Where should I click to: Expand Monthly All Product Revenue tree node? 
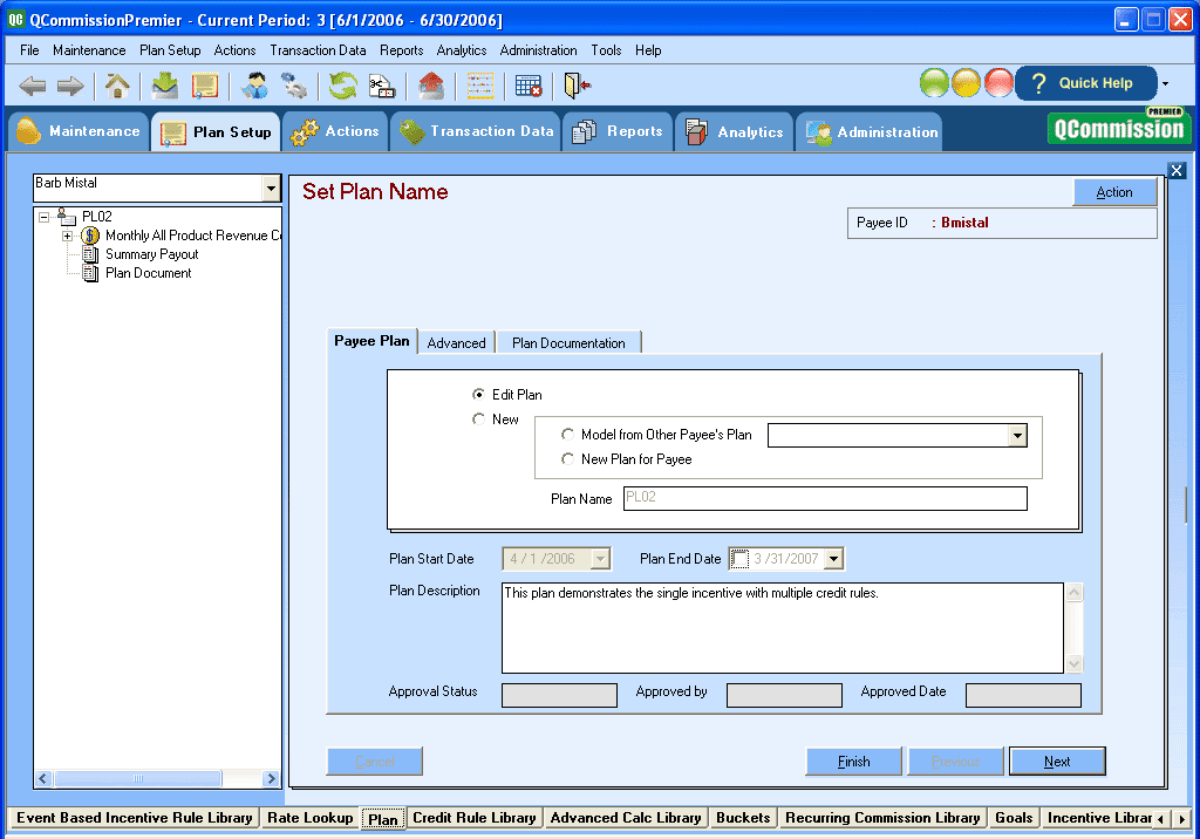pos(68,236)
